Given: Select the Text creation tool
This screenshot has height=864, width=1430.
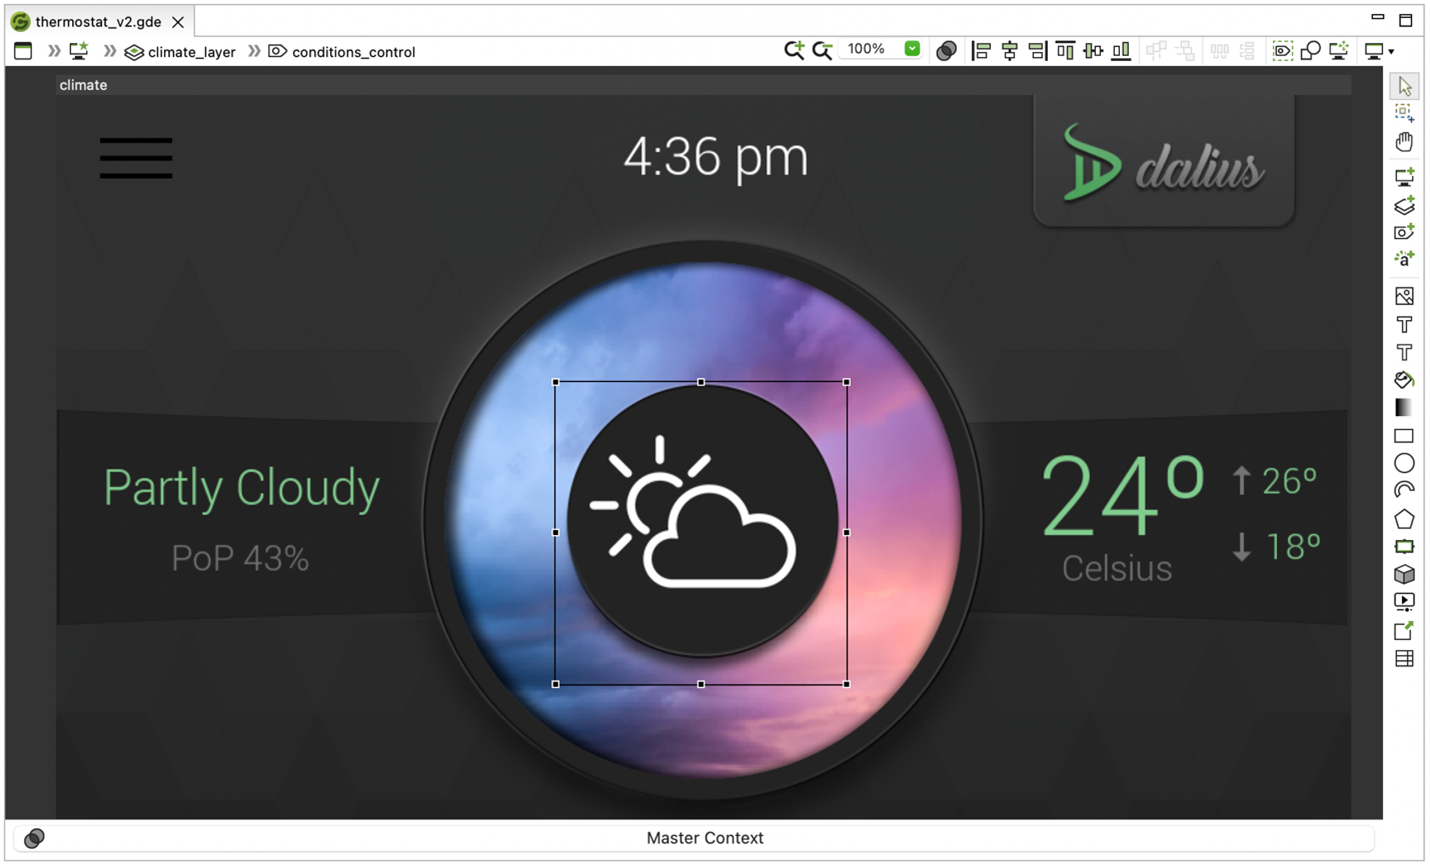Looking at the screenshot, I should coord(1403,324).
